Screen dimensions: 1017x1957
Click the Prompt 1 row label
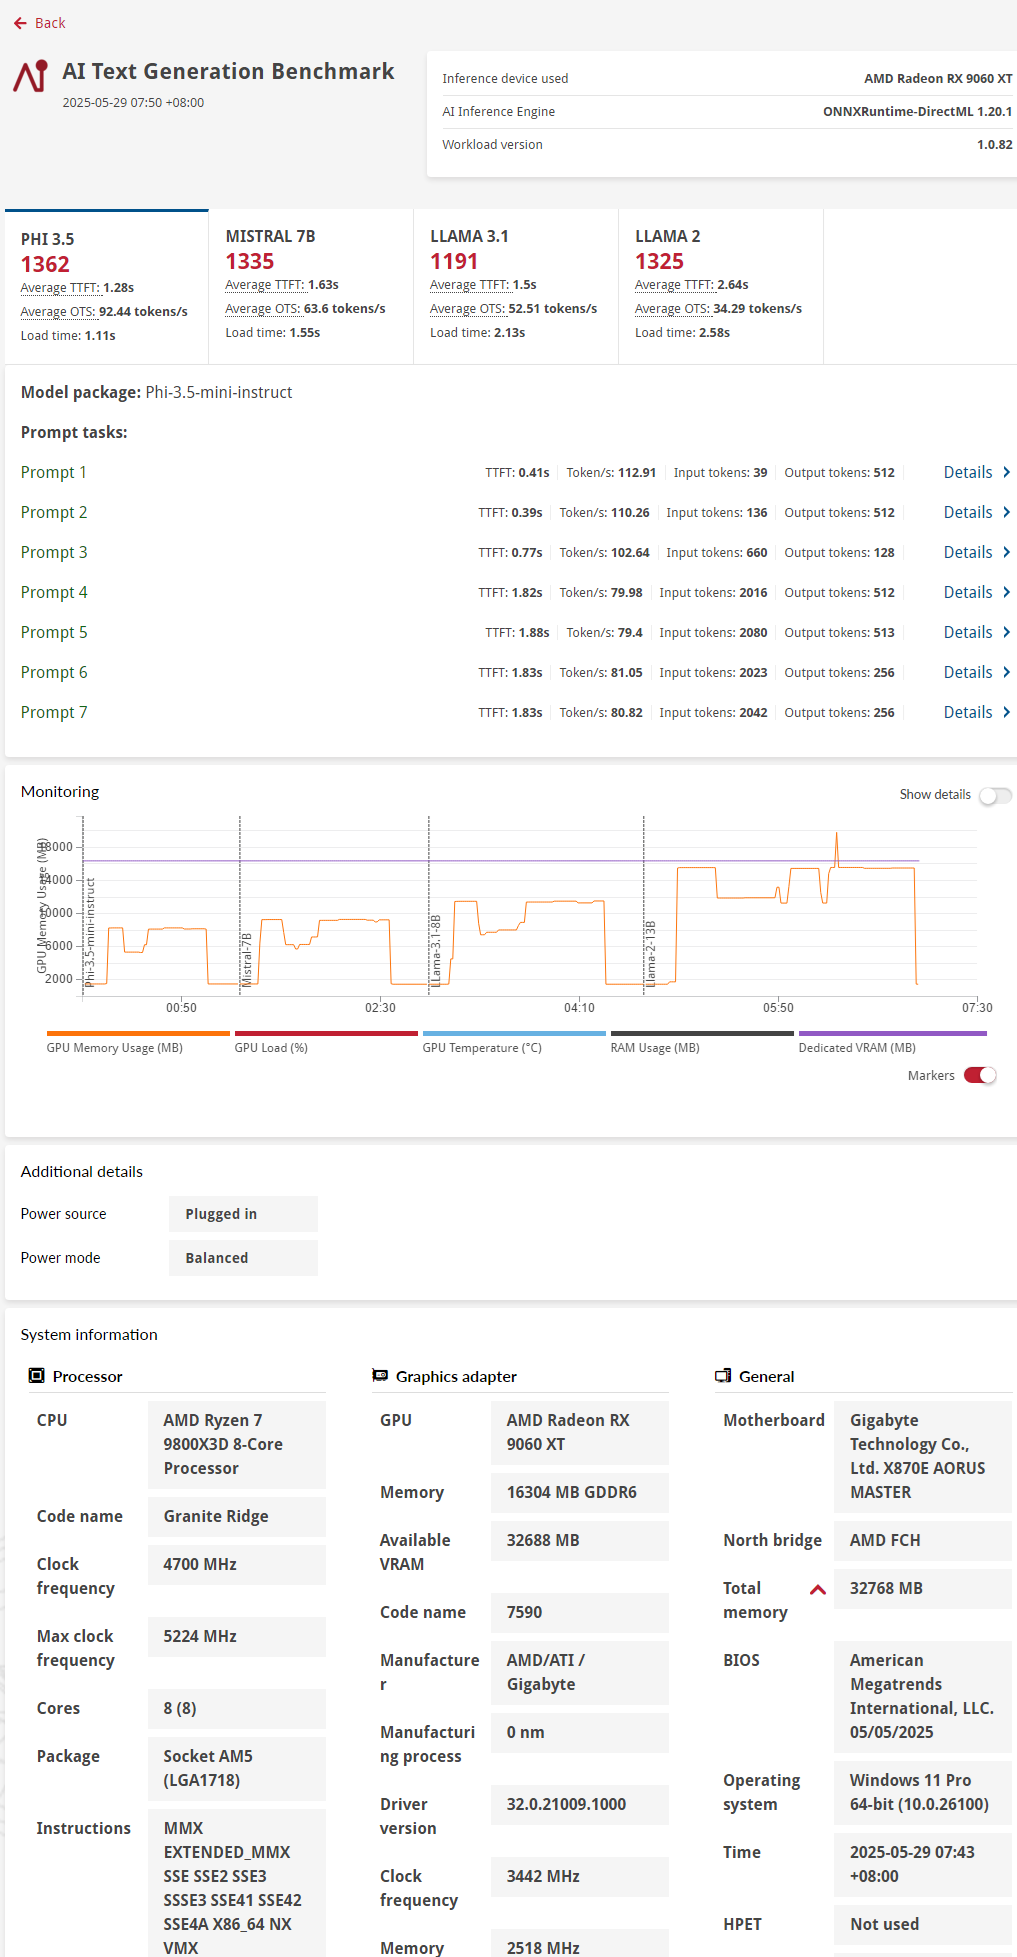coord(54,472)
